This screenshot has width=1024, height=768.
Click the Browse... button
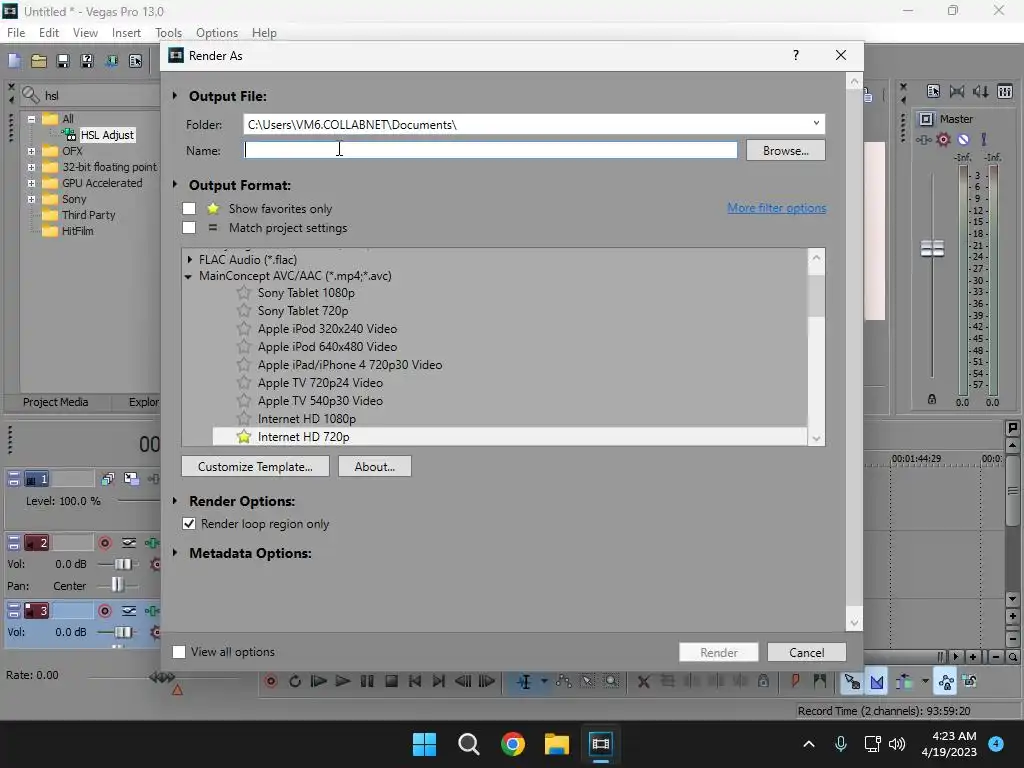(x=785, y=150)
